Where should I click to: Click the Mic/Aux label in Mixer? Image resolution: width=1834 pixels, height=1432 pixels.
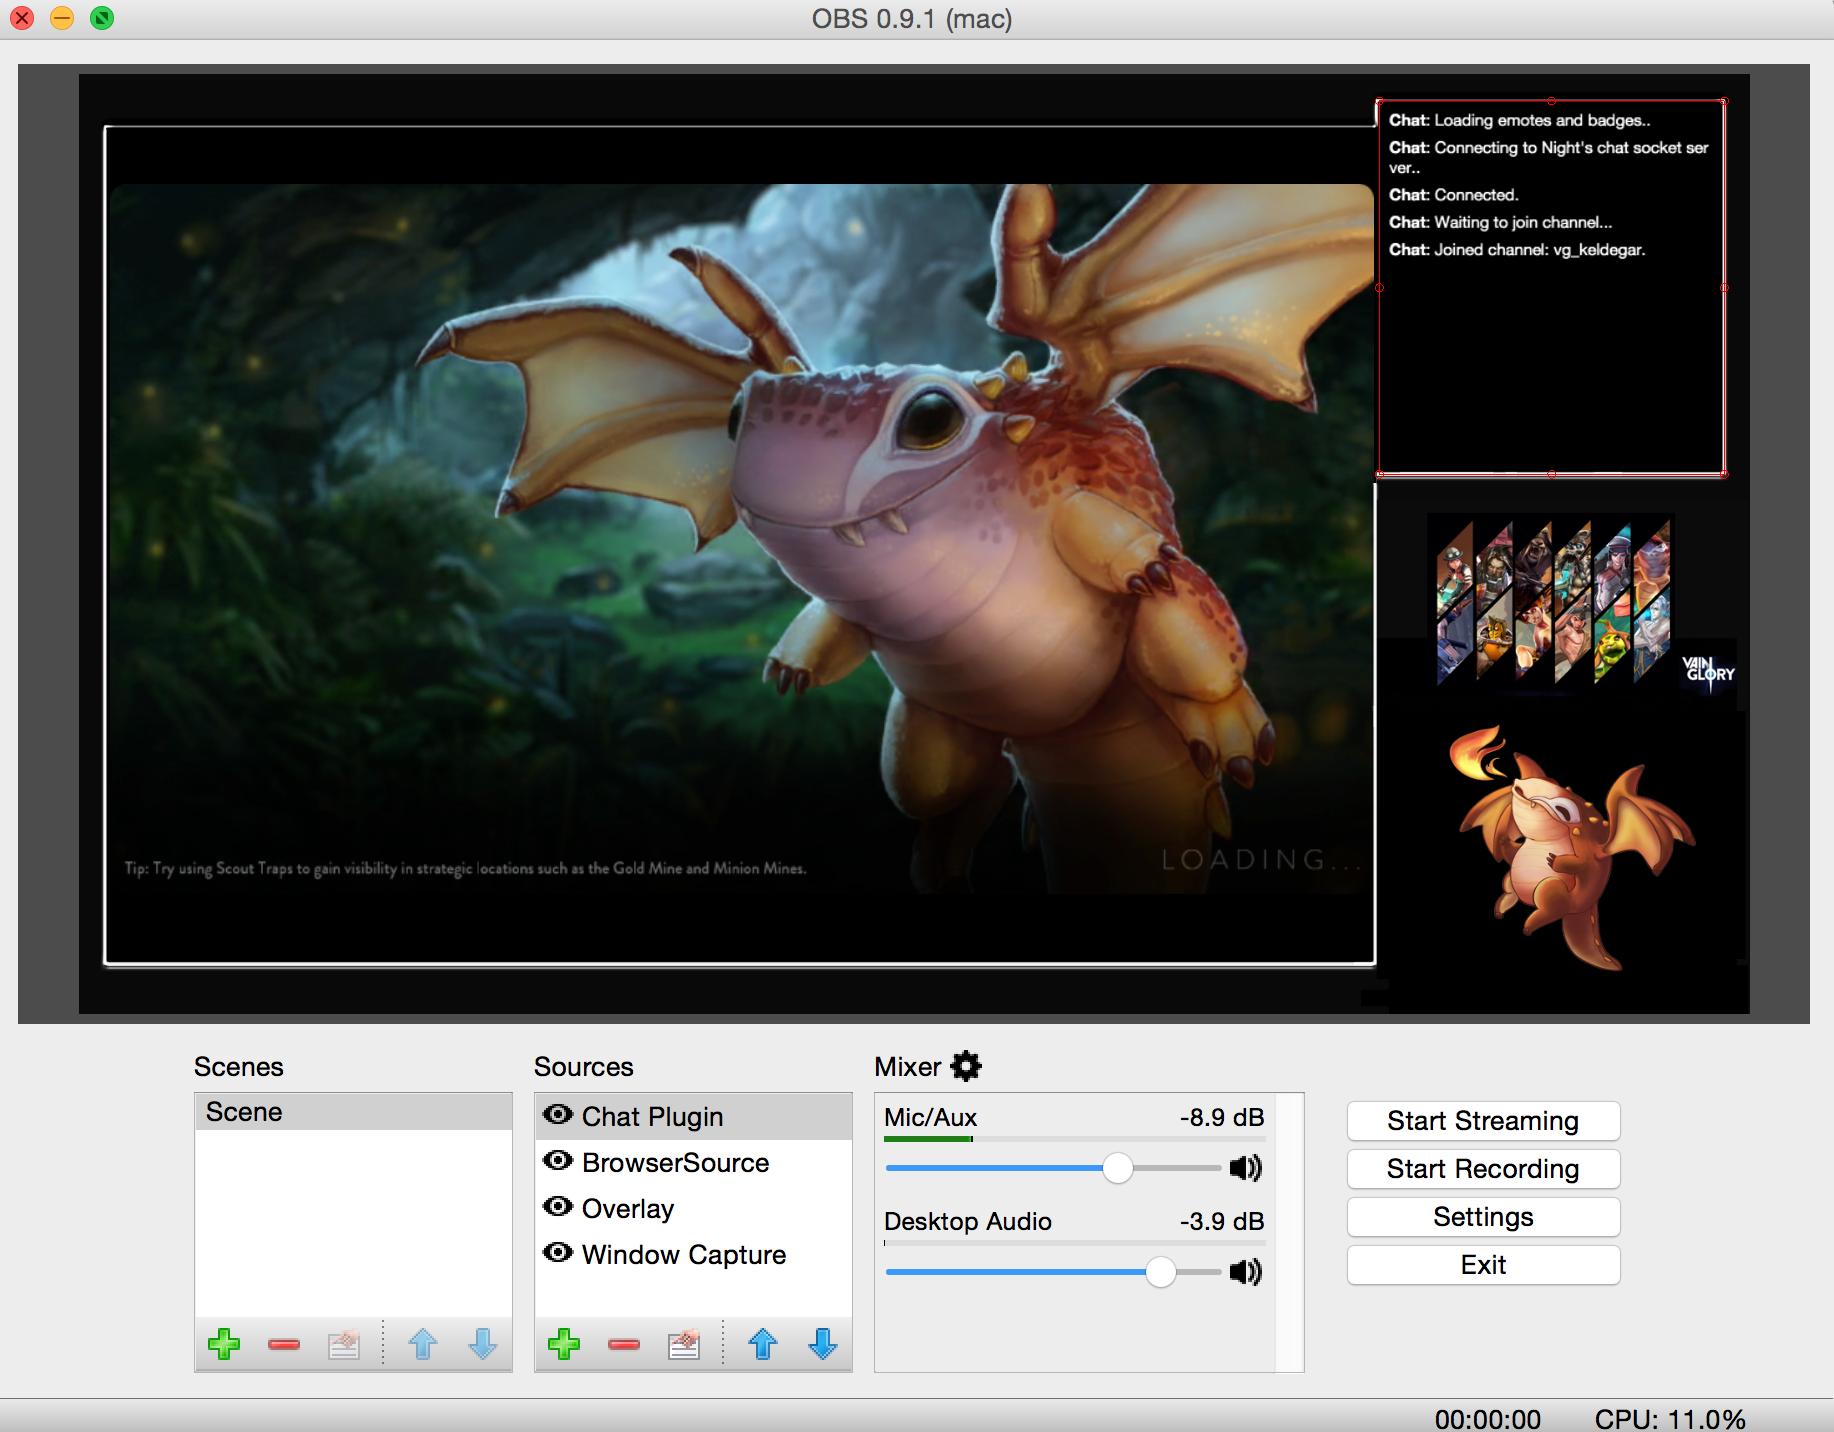click(930, 1117)
